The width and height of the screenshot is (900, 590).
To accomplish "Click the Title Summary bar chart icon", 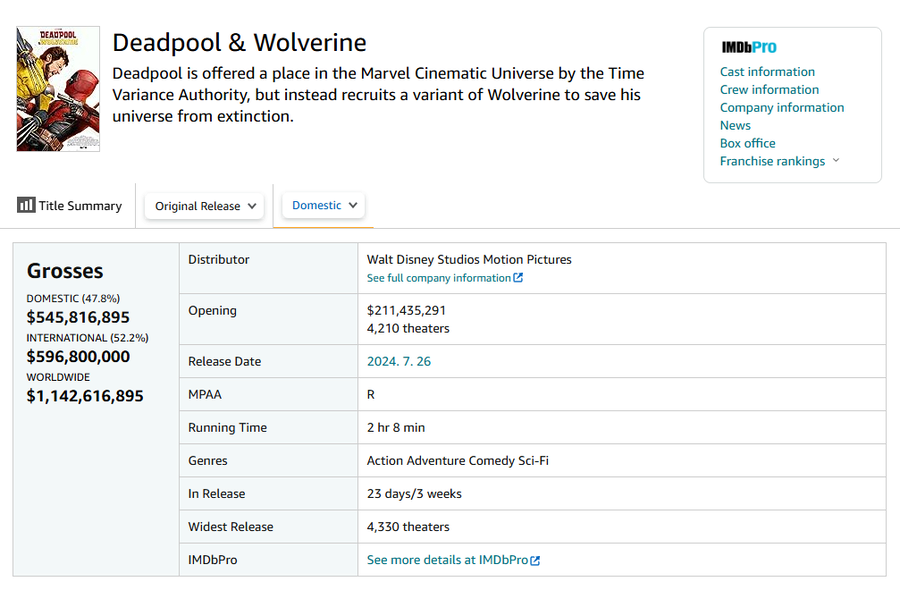I will click(26, 205).
